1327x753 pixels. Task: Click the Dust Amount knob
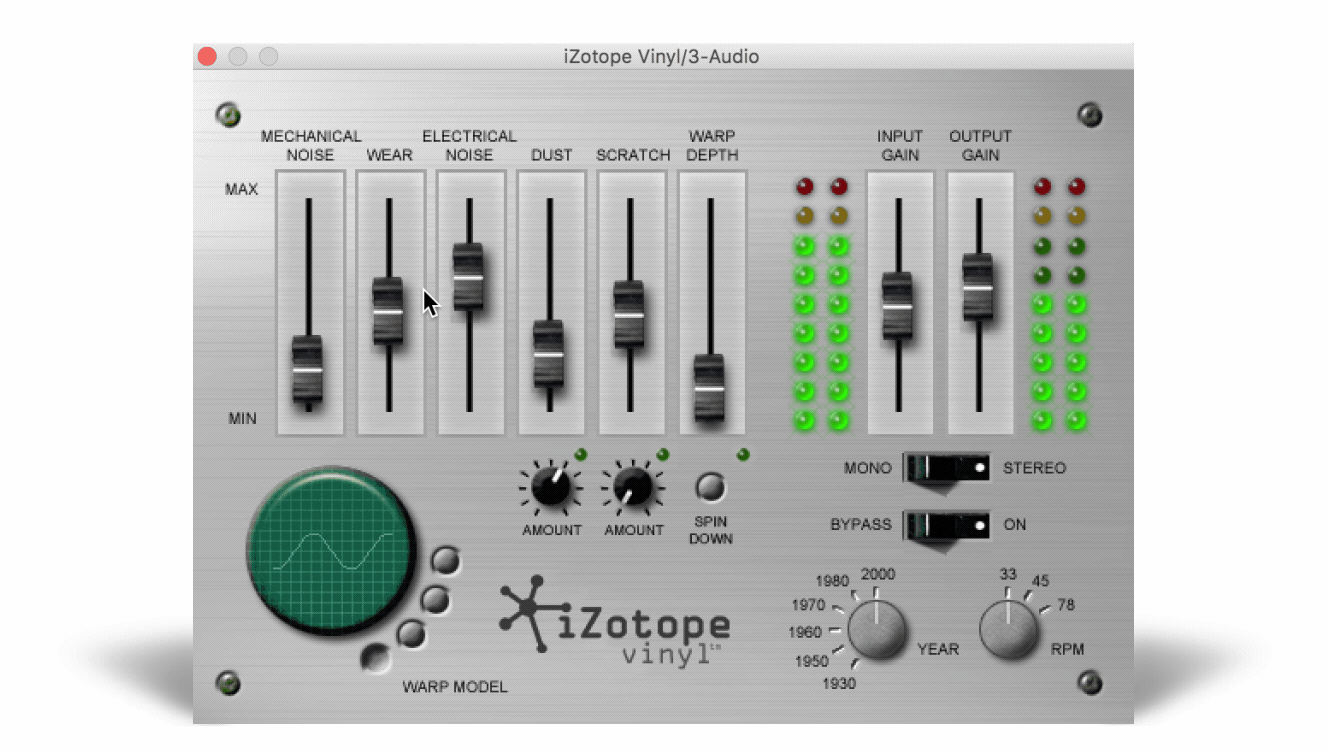point(550,487)
